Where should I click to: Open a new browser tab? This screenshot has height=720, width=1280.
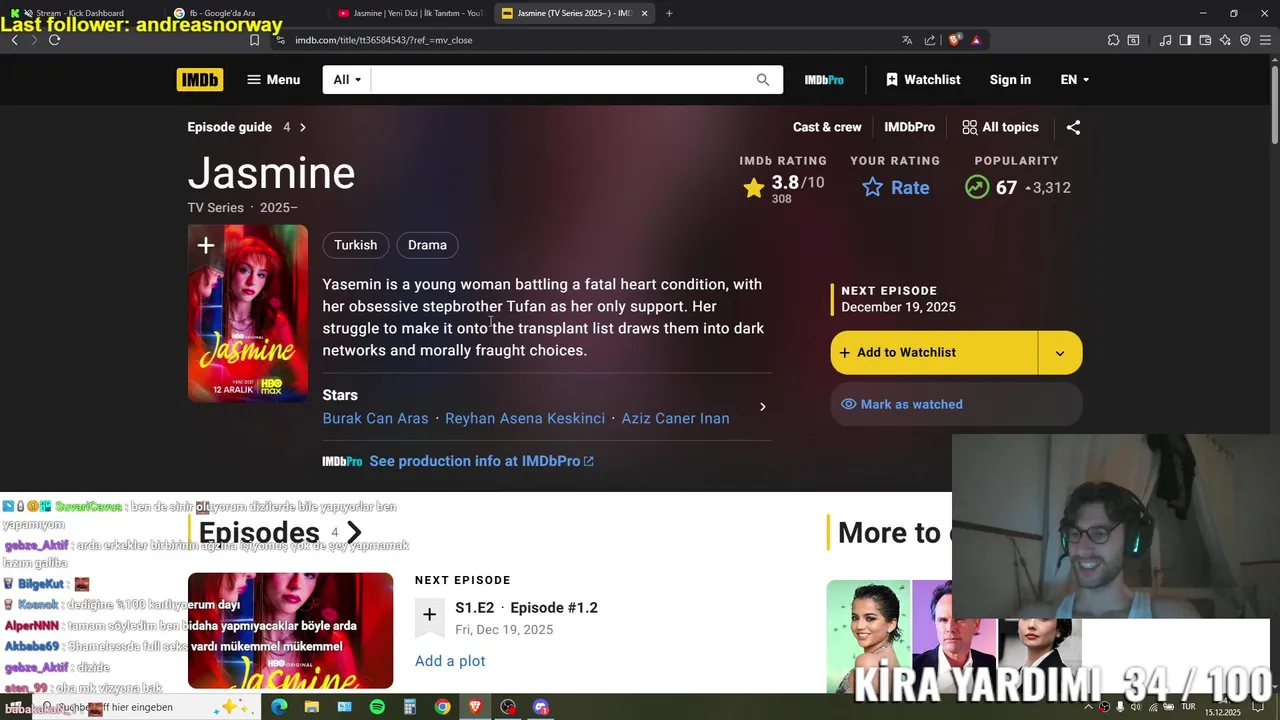(669, 13)
